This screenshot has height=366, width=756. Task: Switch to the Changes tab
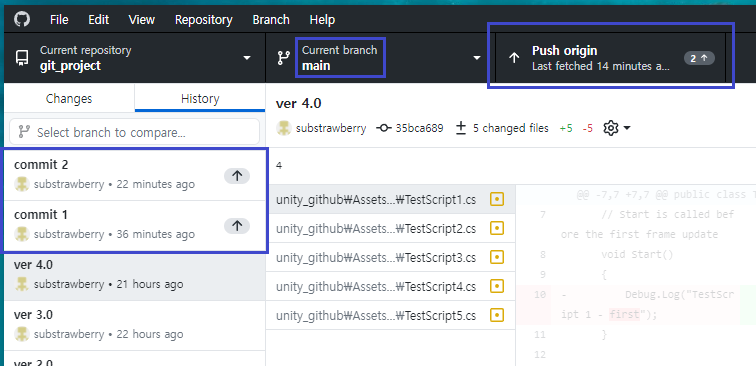coord(69,98)
